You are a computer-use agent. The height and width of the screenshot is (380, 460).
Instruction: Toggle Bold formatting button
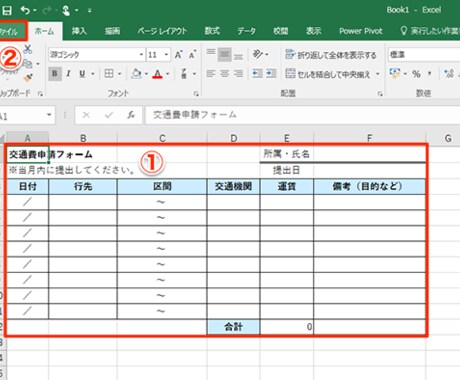point(55,74)
